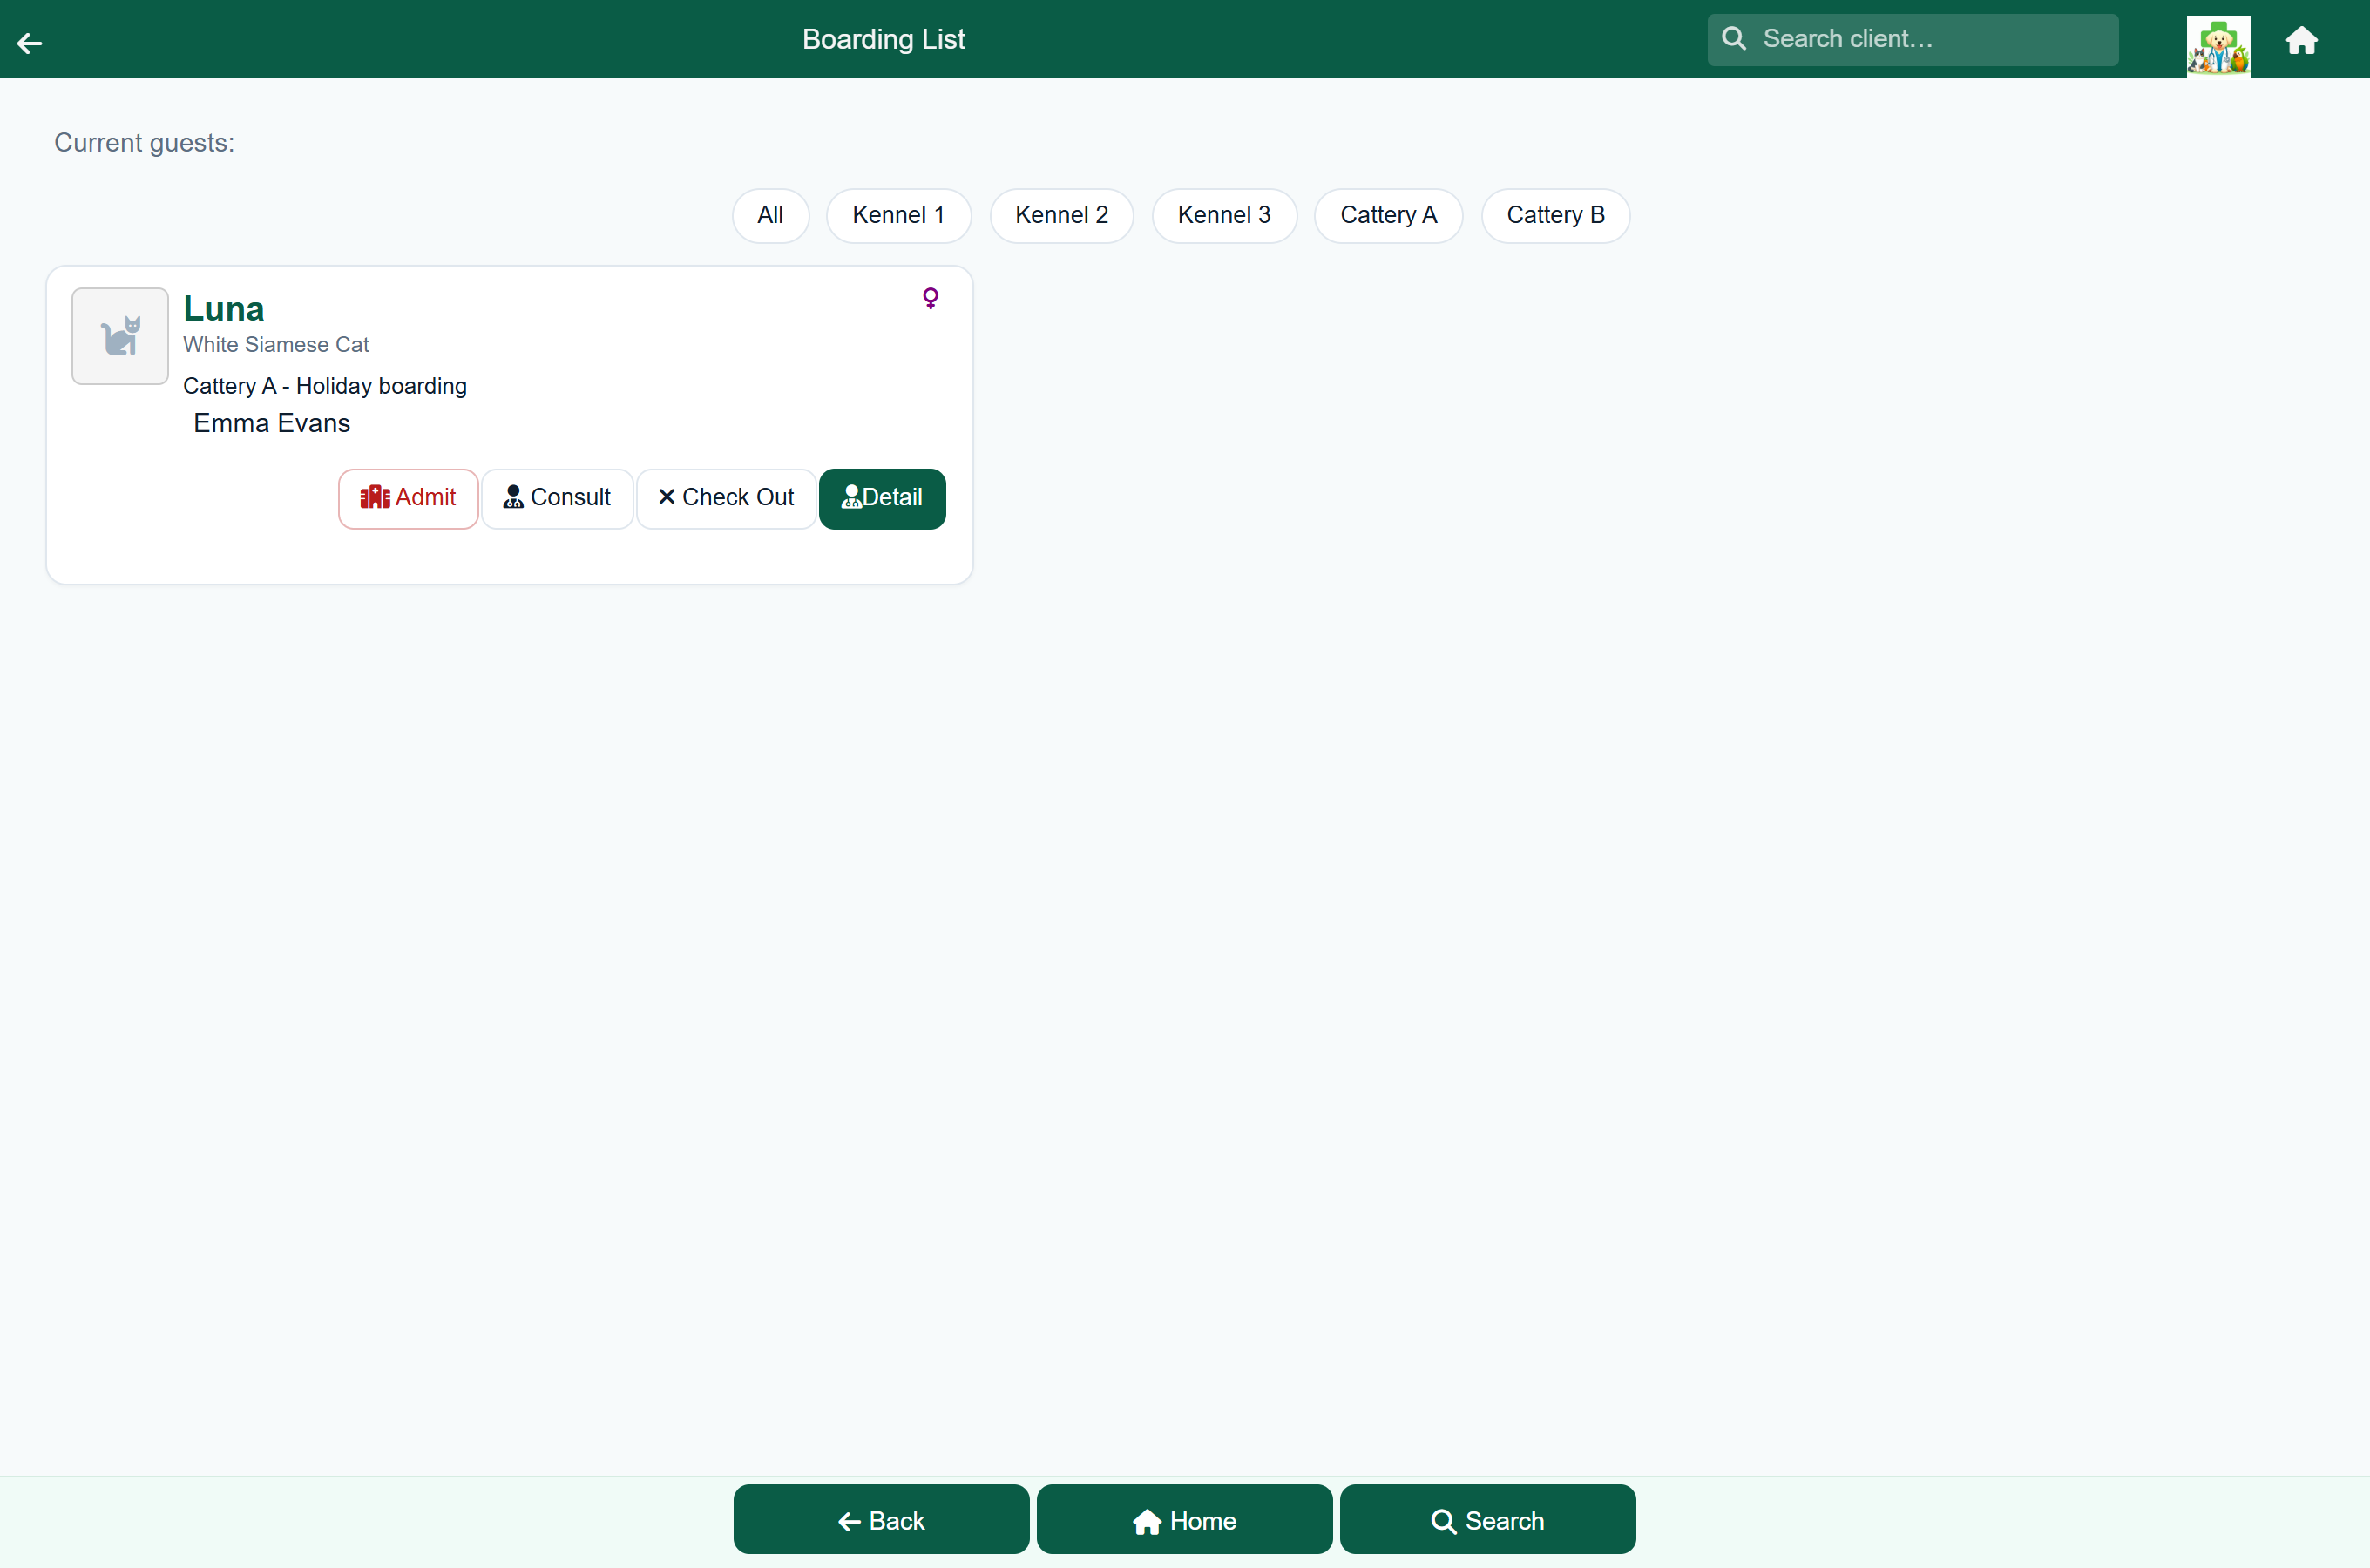Click the pet name Luna
2370x1568 pixels.
tap(224, 309)
